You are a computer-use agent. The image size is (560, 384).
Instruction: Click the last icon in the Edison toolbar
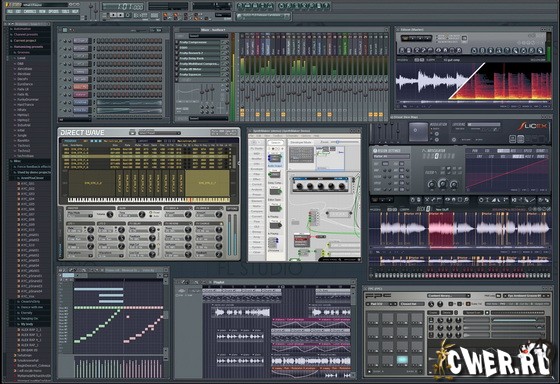[540, 51]
